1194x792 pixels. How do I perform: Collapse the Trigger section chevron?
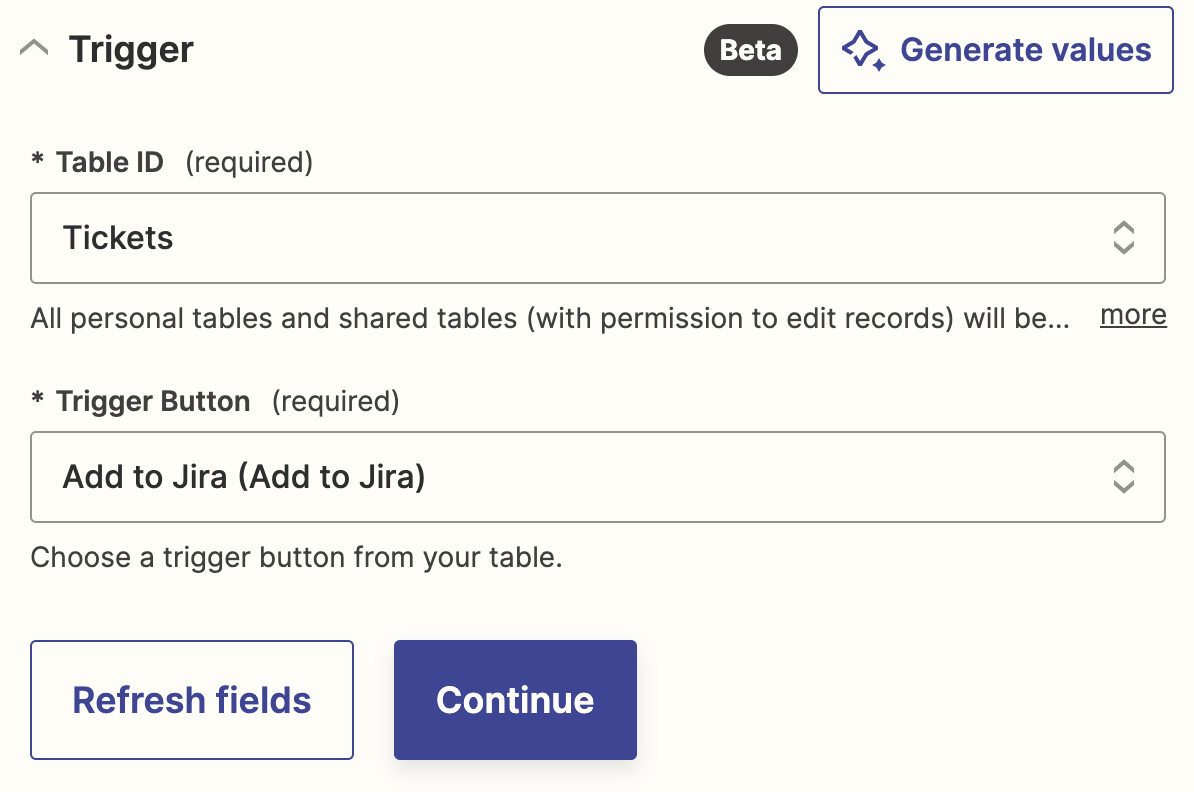click(35, 49)
